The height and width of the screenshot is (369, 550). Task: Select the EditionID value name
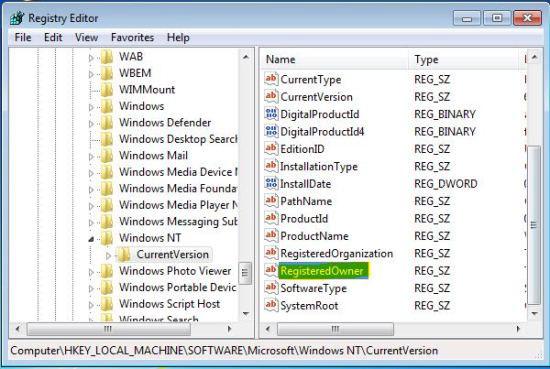(302, 149)
